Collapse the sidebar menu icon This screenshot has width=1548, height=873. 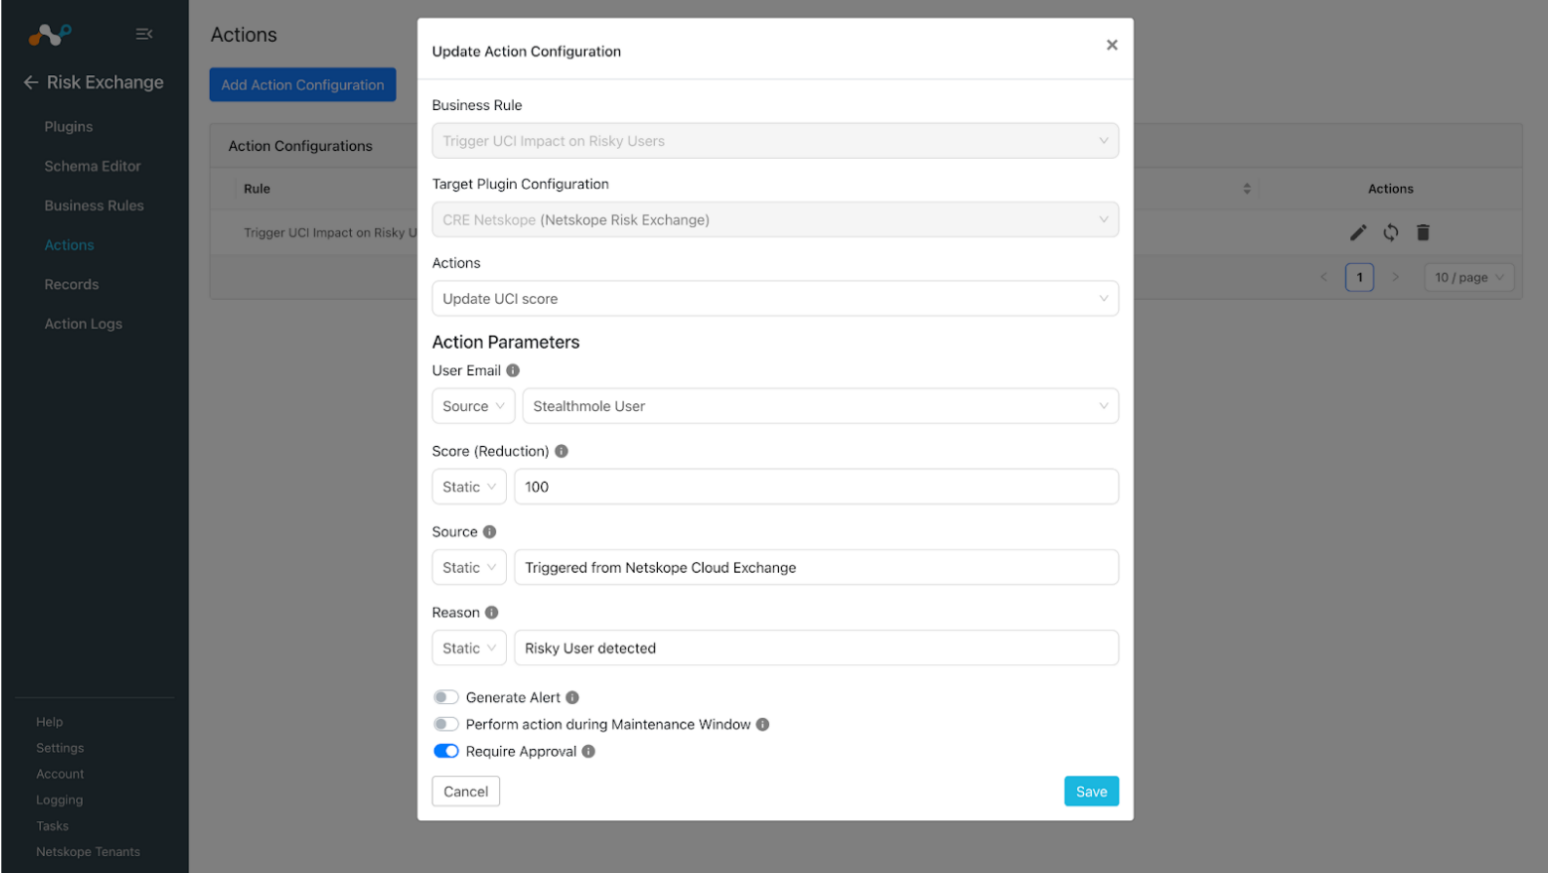coord(144,34)
